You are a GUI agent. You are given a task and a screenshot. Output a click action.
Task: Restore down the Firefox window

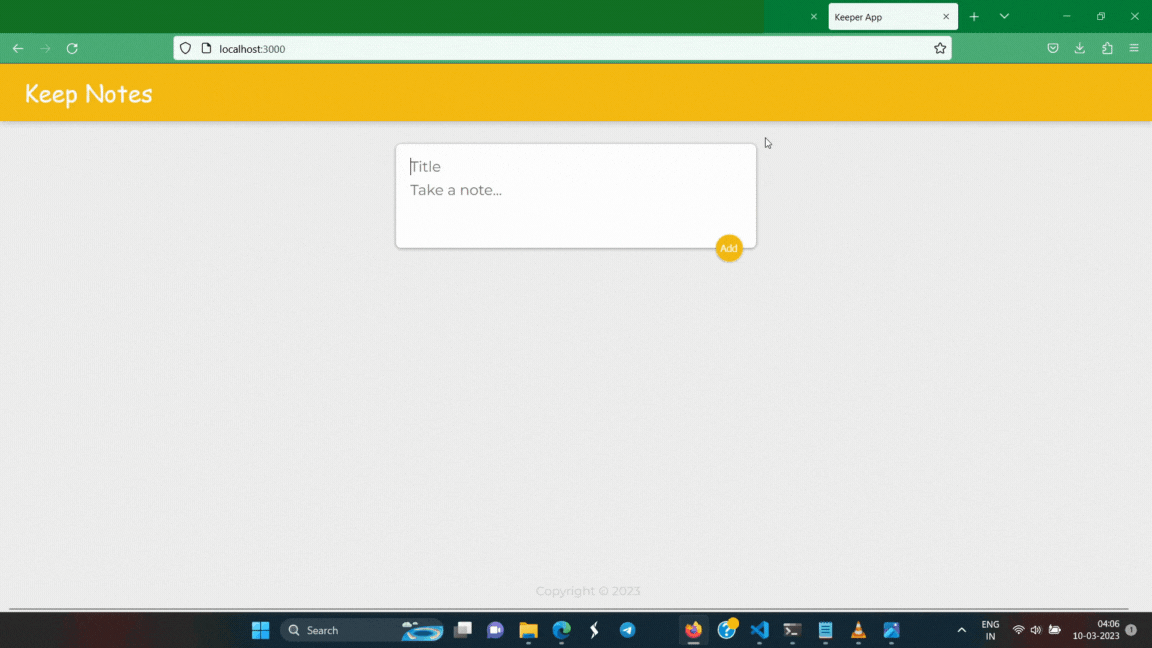(1101, 16)
